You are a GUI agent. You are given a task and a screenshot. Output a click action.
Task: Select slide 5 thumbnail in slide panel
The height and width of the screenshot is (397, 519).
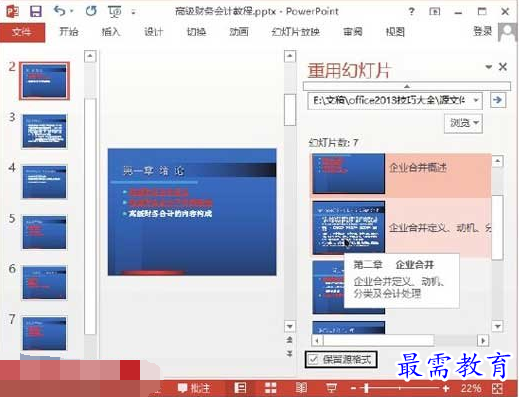44,232
